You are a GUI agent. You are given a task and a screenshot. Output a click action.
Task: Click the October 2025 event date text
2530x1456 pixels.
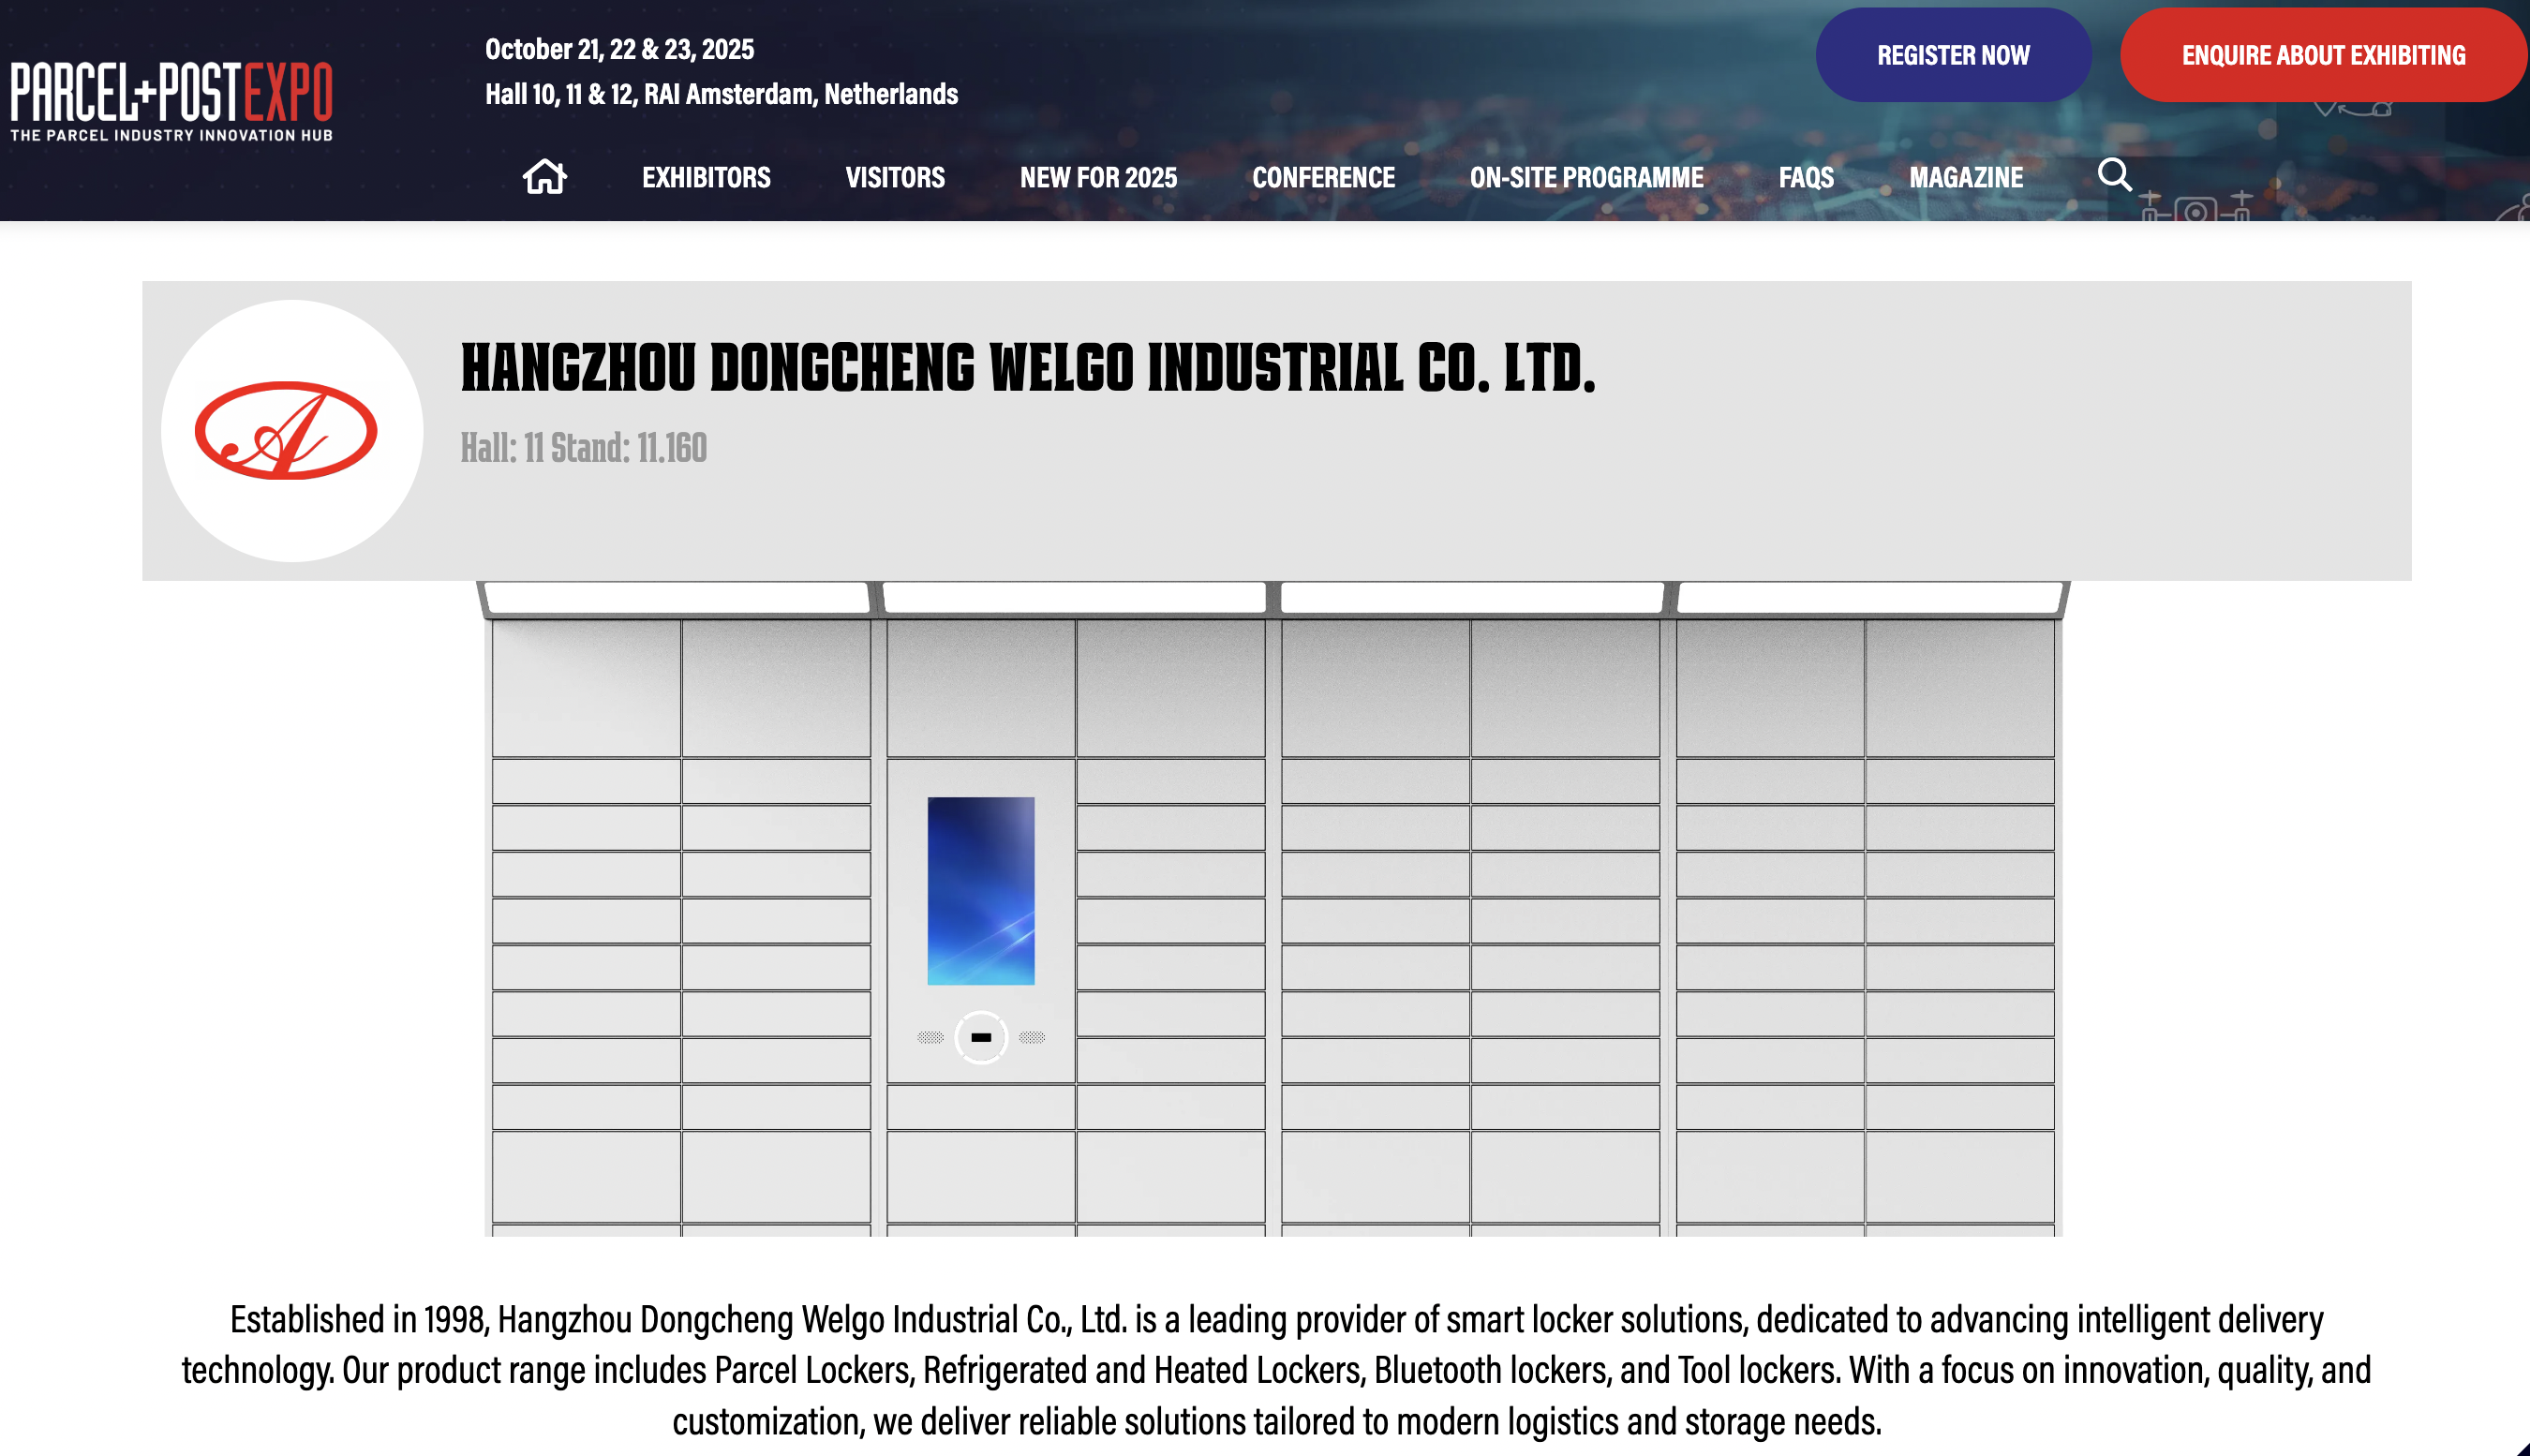click(x=619, y=49)
